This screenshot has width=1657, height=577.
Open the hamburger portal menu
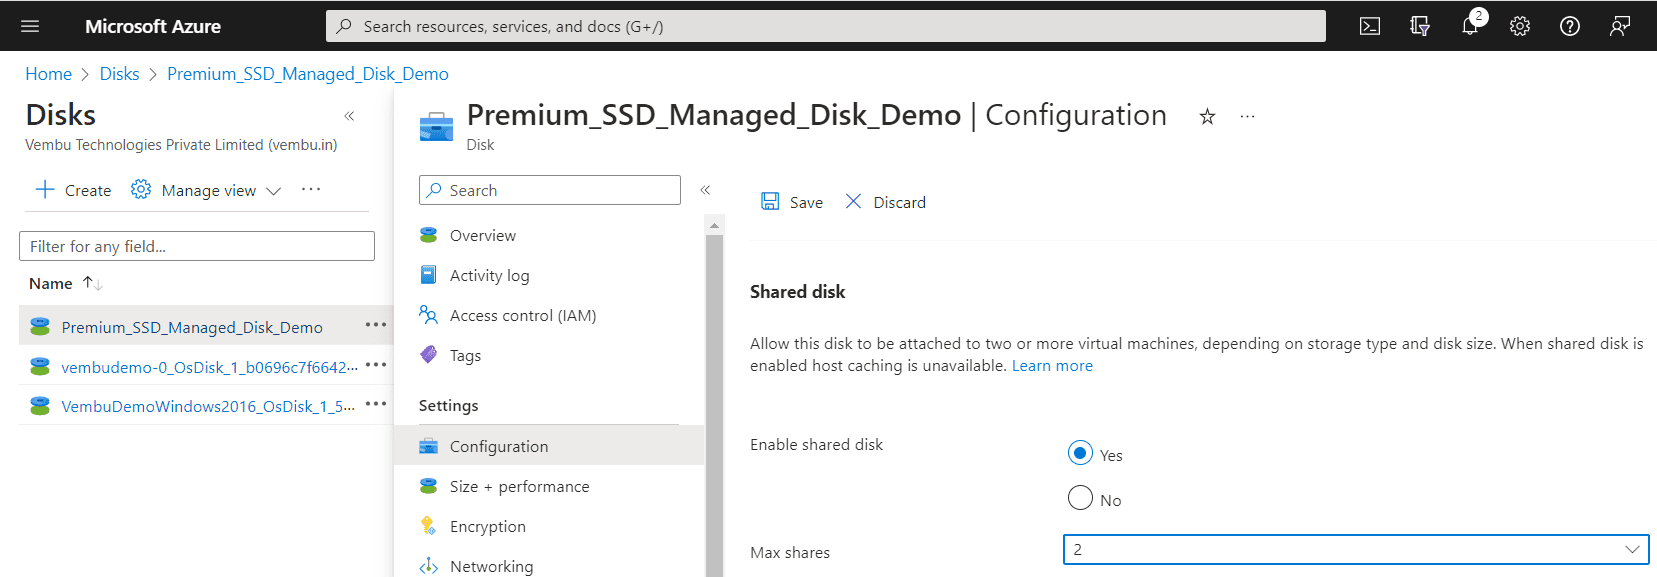click(x=30, y=26)
